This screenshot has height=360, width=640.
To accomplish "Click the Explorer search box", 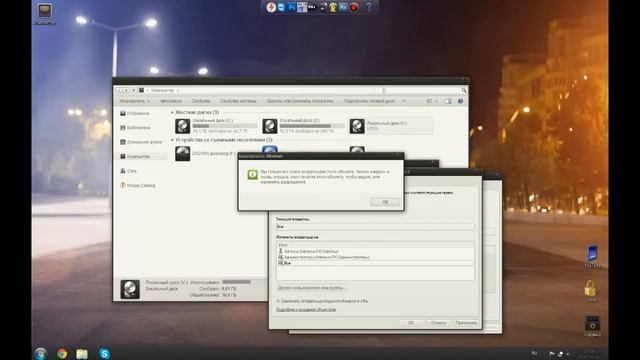I will 422,90.
